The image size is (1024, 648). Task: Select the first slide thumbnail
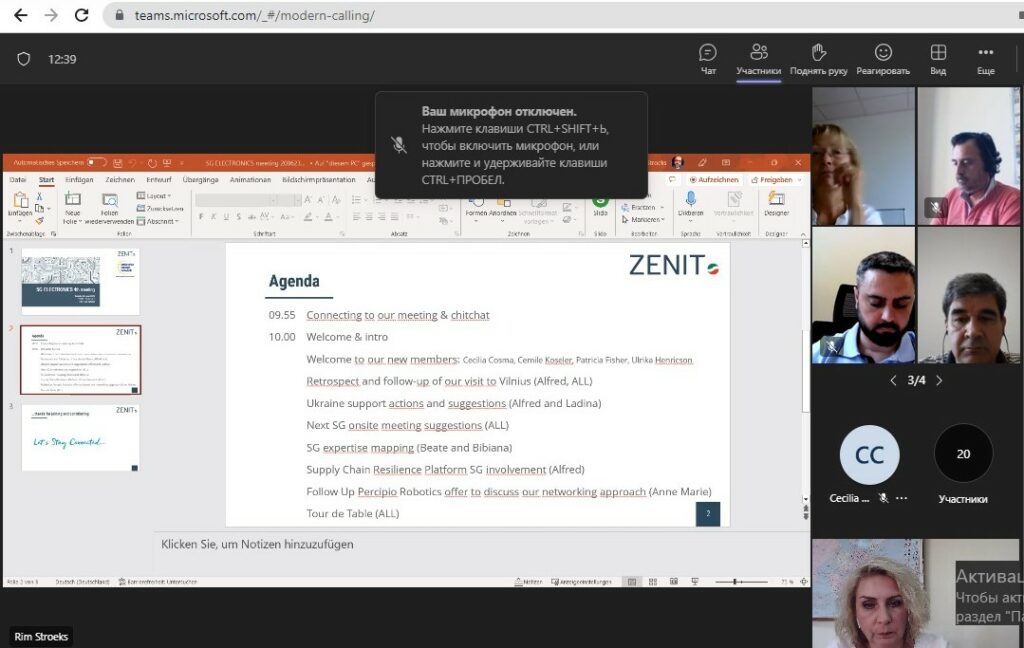click(x=80, y=281)
